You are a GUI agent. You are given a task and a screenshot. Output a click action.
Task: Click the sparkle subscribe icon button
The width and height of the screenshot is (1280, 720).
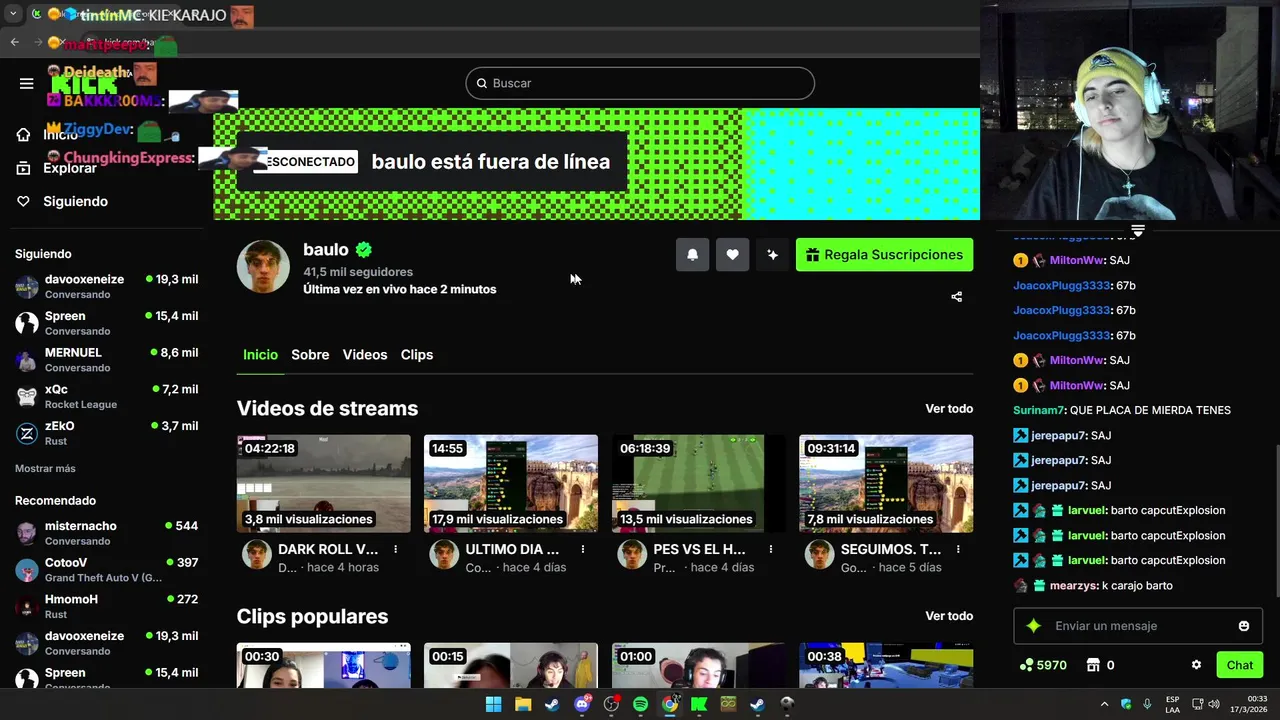coord(772,255)
